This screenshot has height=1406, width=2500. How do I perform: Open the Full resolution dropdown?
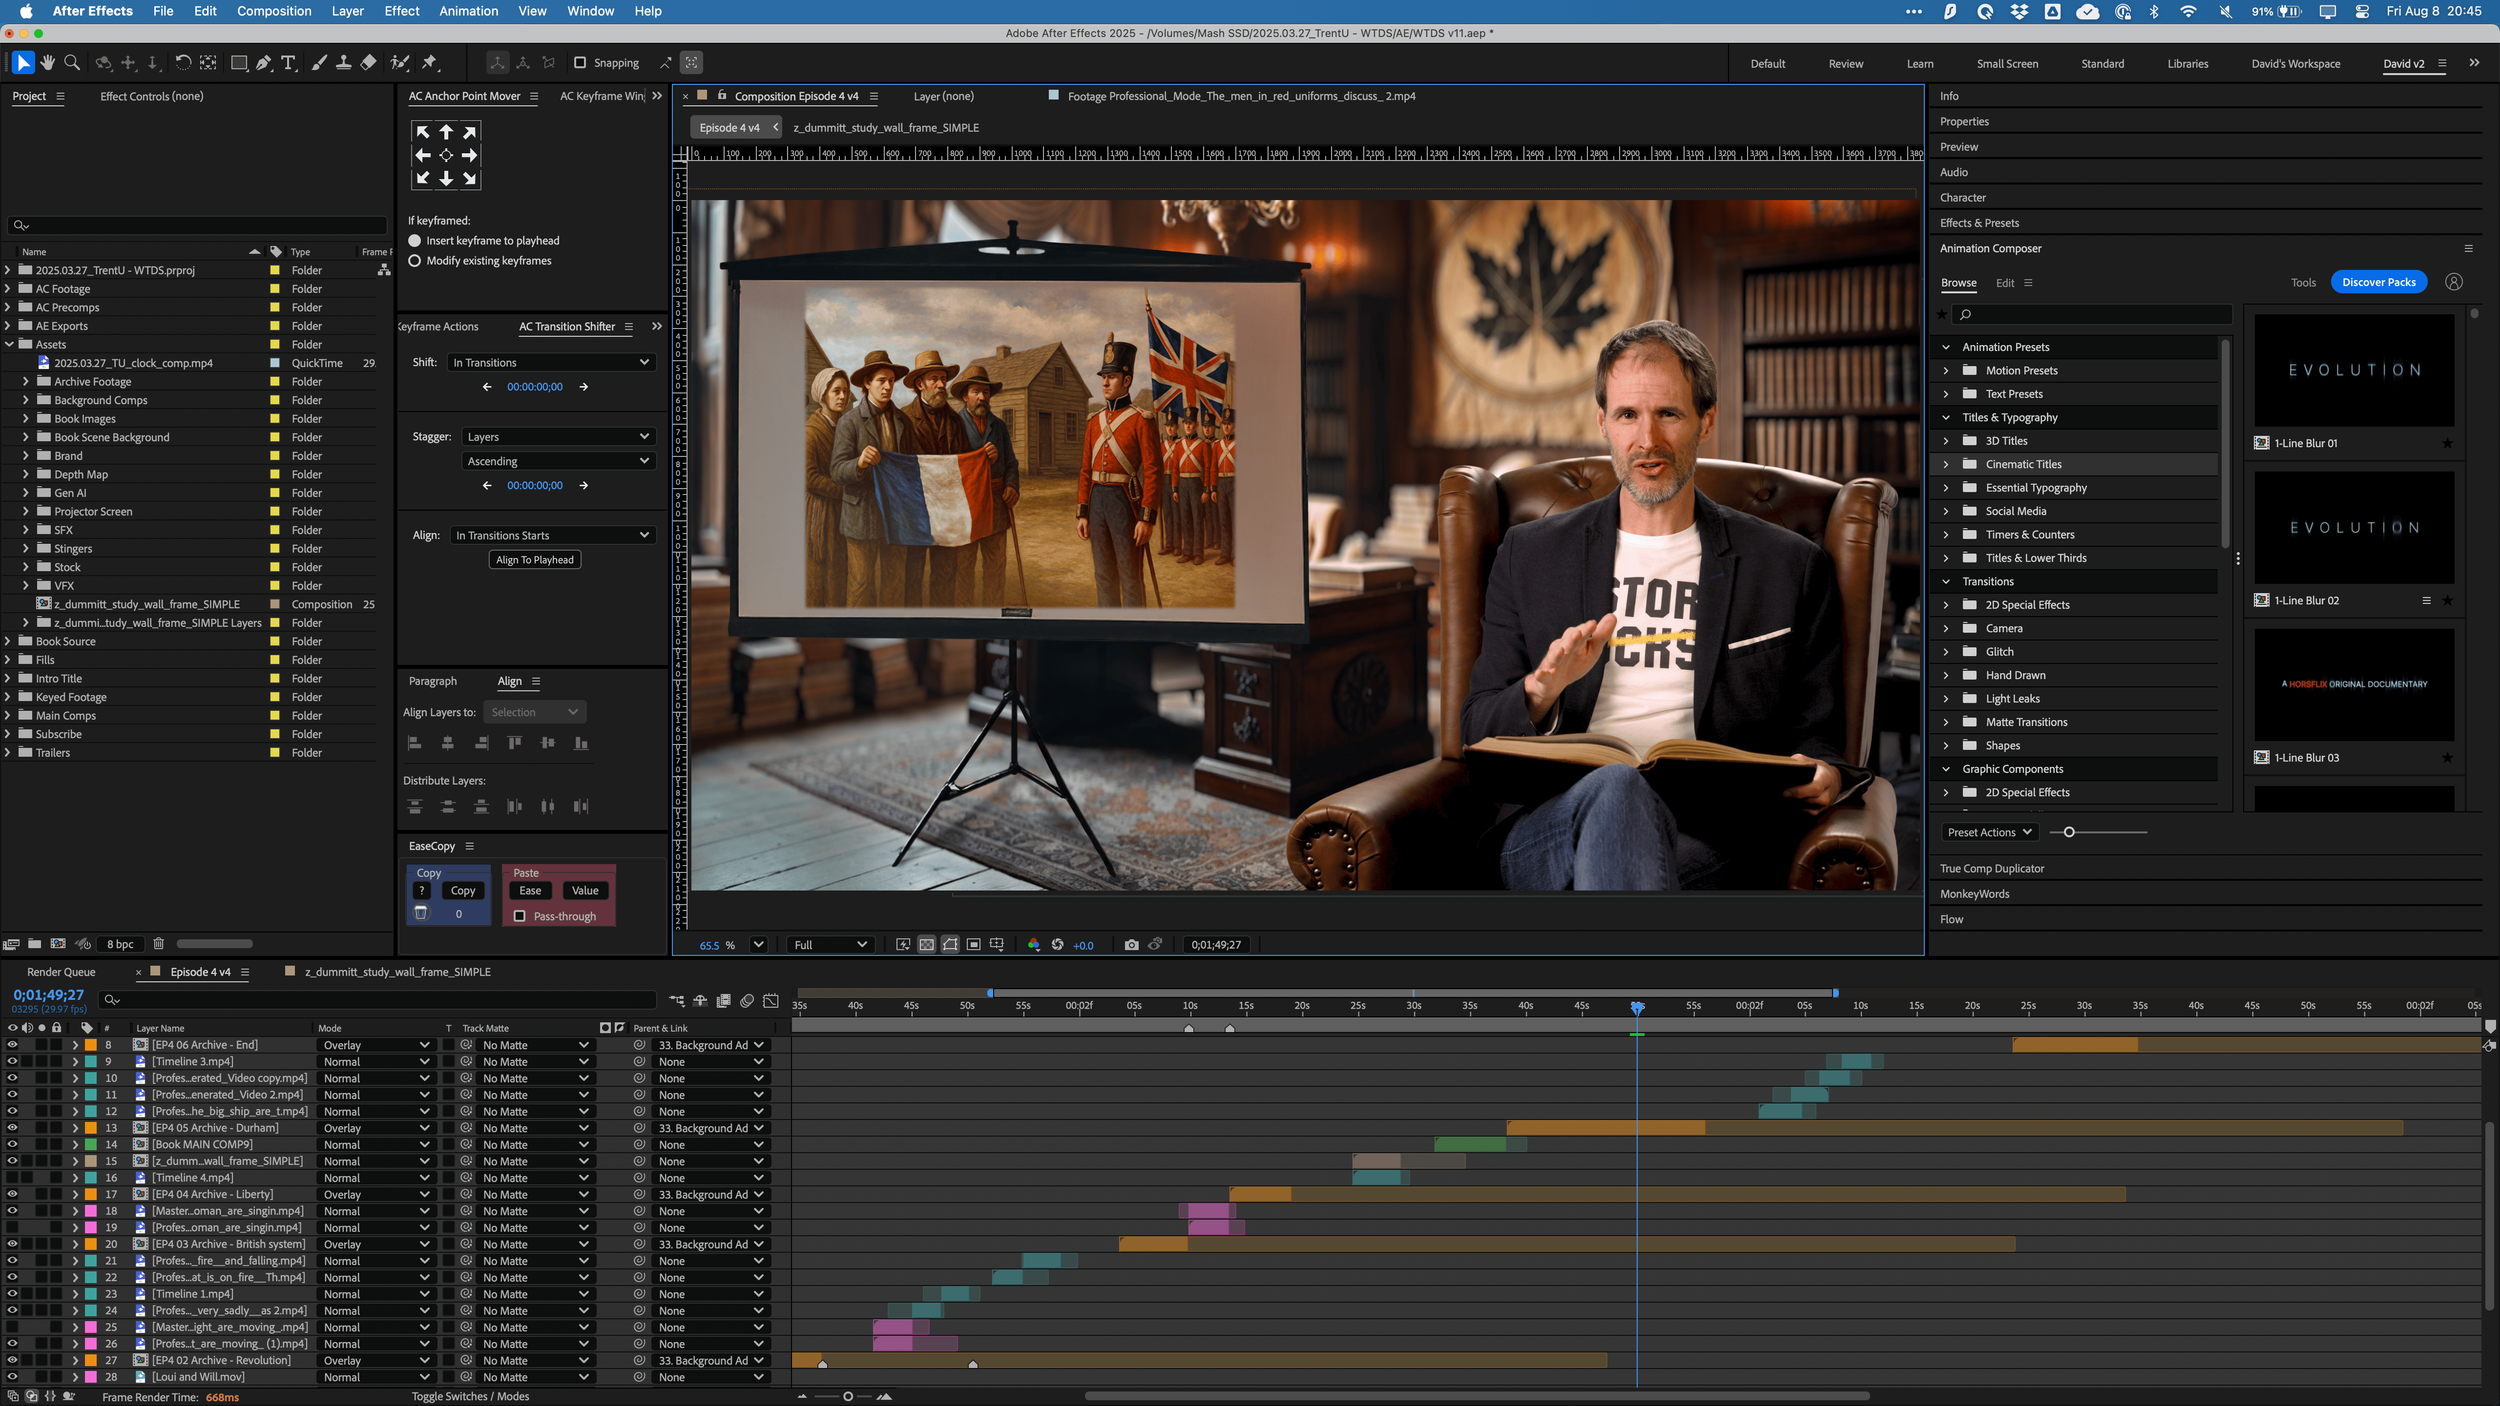pos(830,944)
